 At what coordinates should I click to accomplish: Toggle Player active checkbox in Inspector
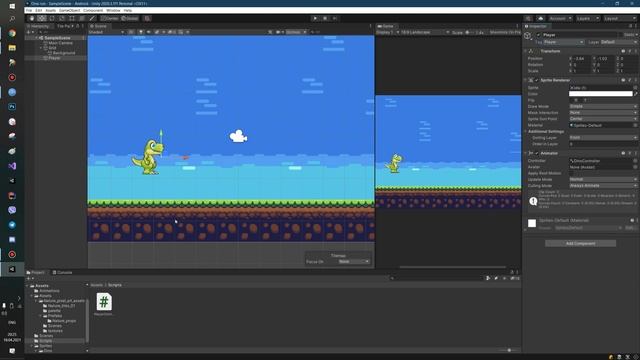(x=538, y=35)
